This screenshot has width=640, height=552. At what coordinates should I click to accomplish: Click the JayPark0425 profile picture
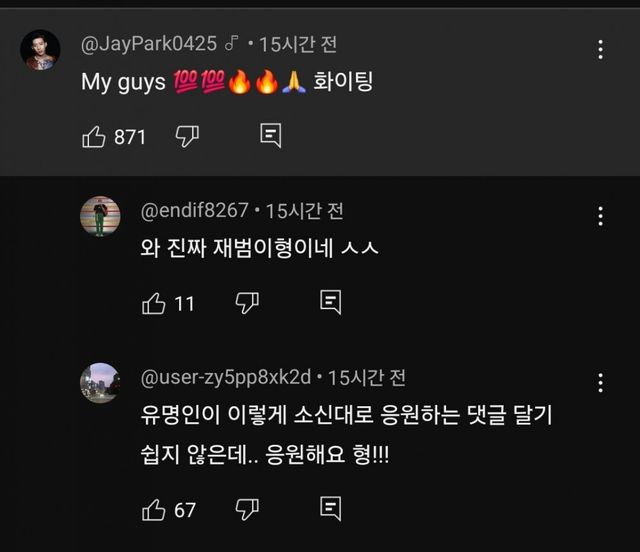(x=41, y=50)
